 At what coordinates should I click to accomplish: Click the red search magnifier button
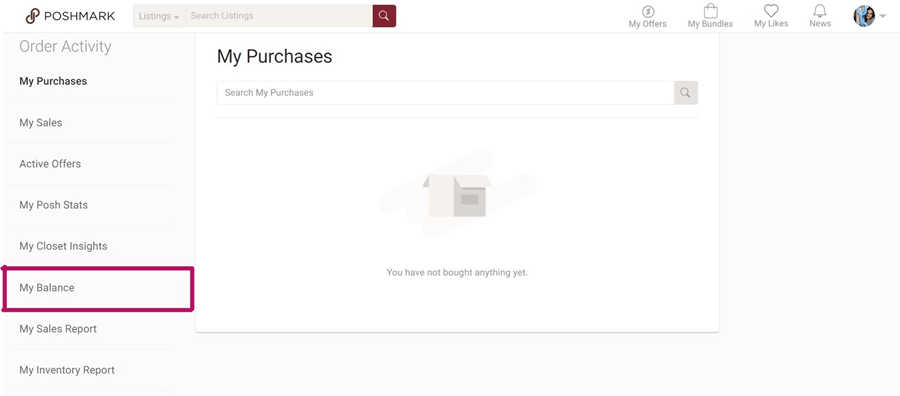tap(384, 16)
